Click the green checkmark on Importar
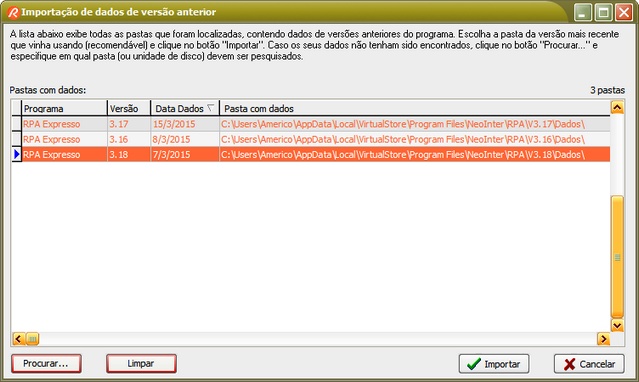Screen dimensions: 639x382 [x=474, y=364]
